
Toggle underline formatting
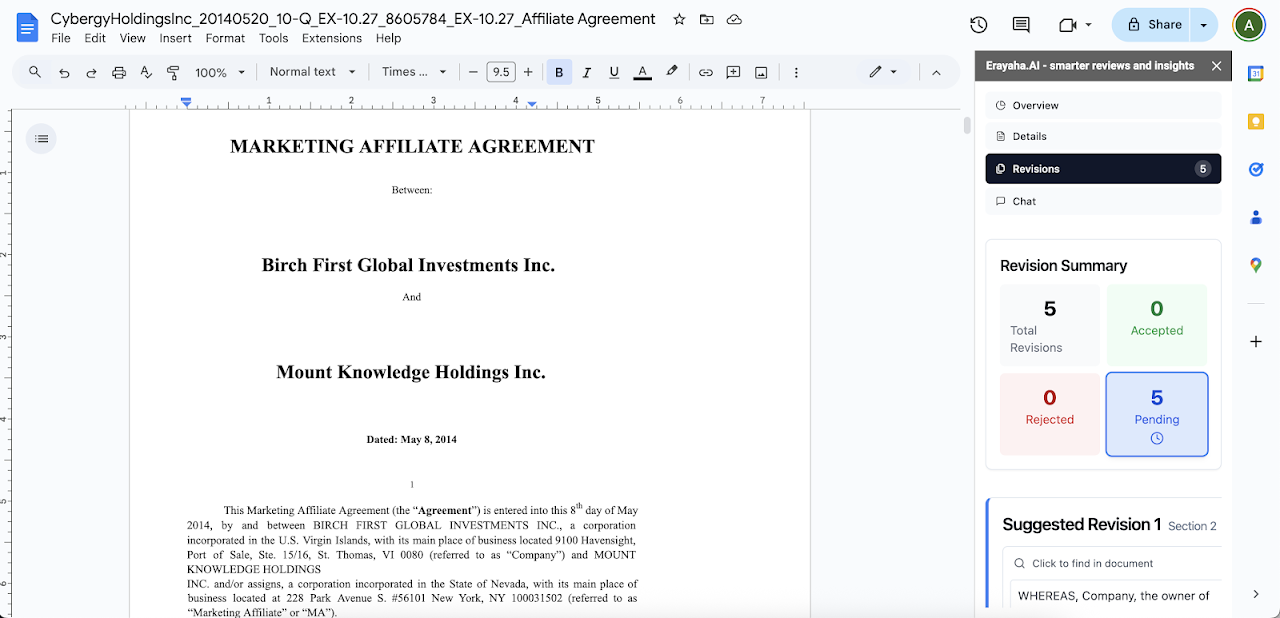pyautogui.click(x=614, y=72)
